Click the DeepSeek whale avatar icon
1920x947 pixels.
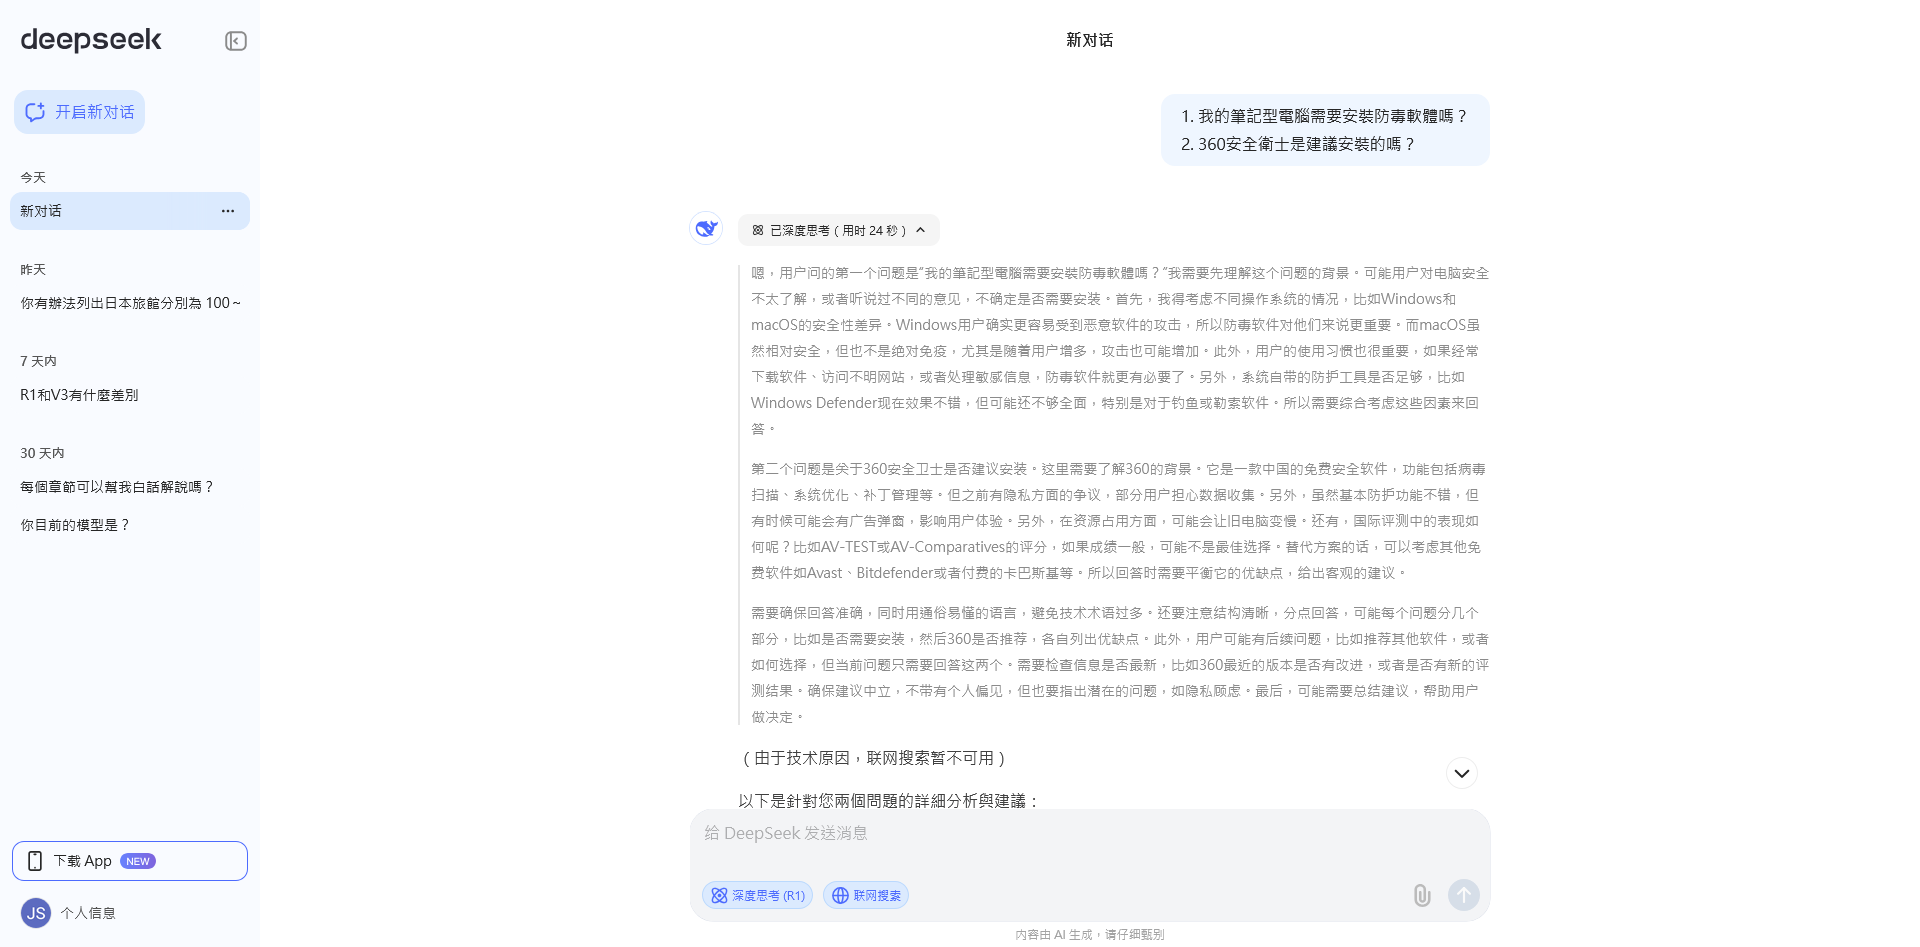pos(706,228)
